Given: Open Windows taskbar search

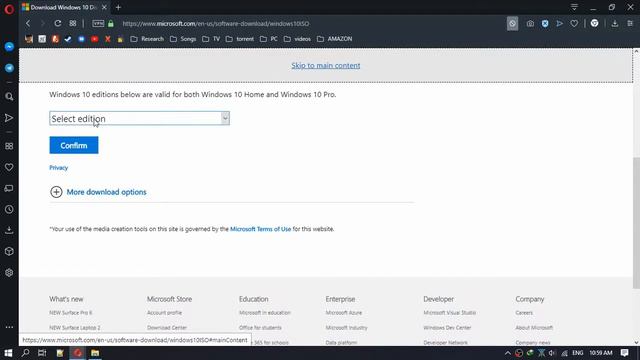Looking at the screenshot, I should (25, 353).
